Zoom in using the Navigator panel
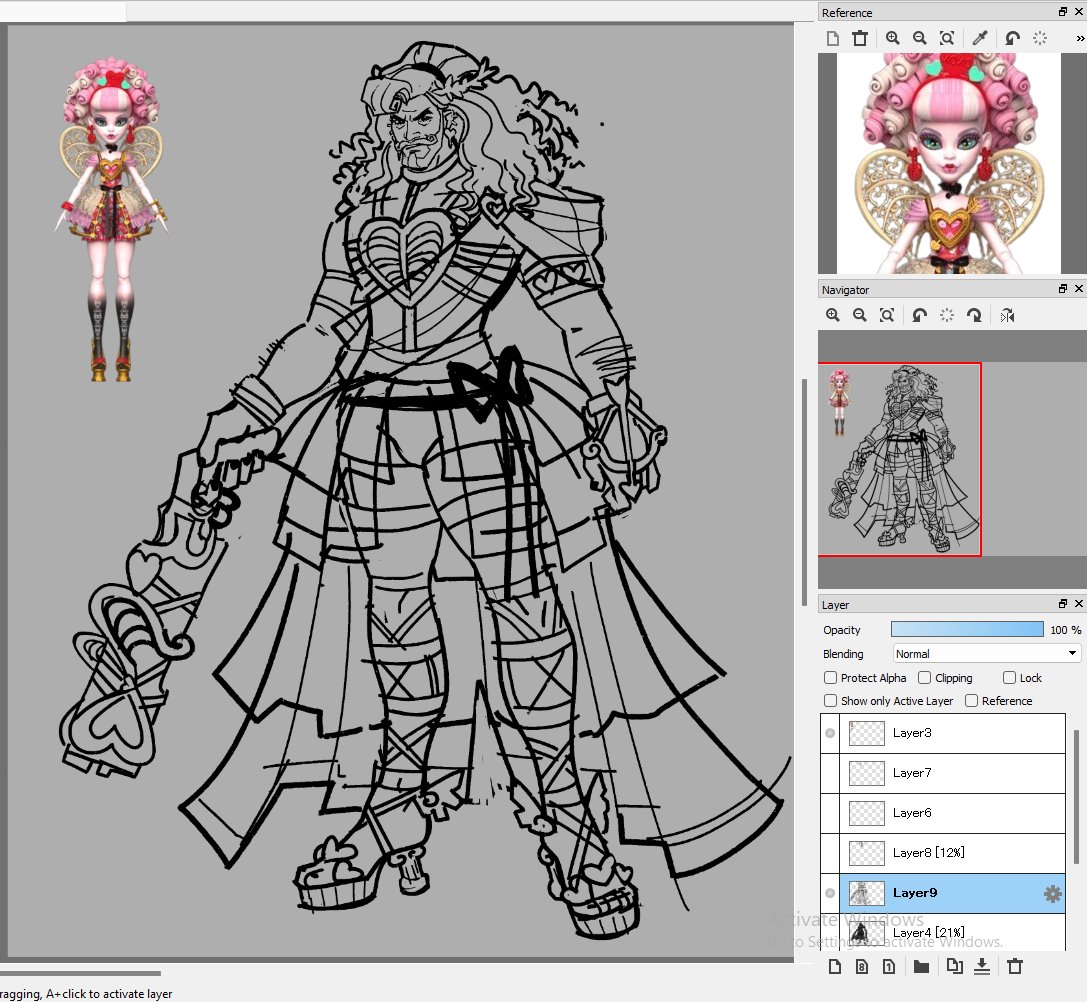This screenshot has height=1002, width=1087. (833, 316)
